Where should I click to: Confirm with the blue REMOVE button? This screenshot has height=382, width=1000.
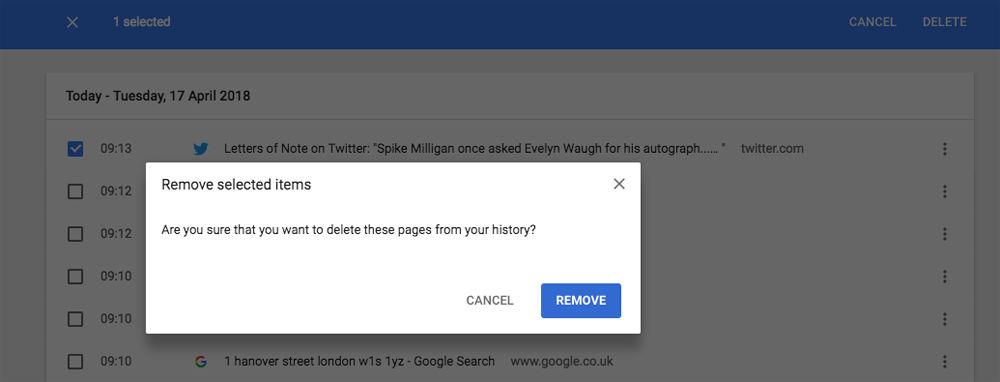click(581, 300)
